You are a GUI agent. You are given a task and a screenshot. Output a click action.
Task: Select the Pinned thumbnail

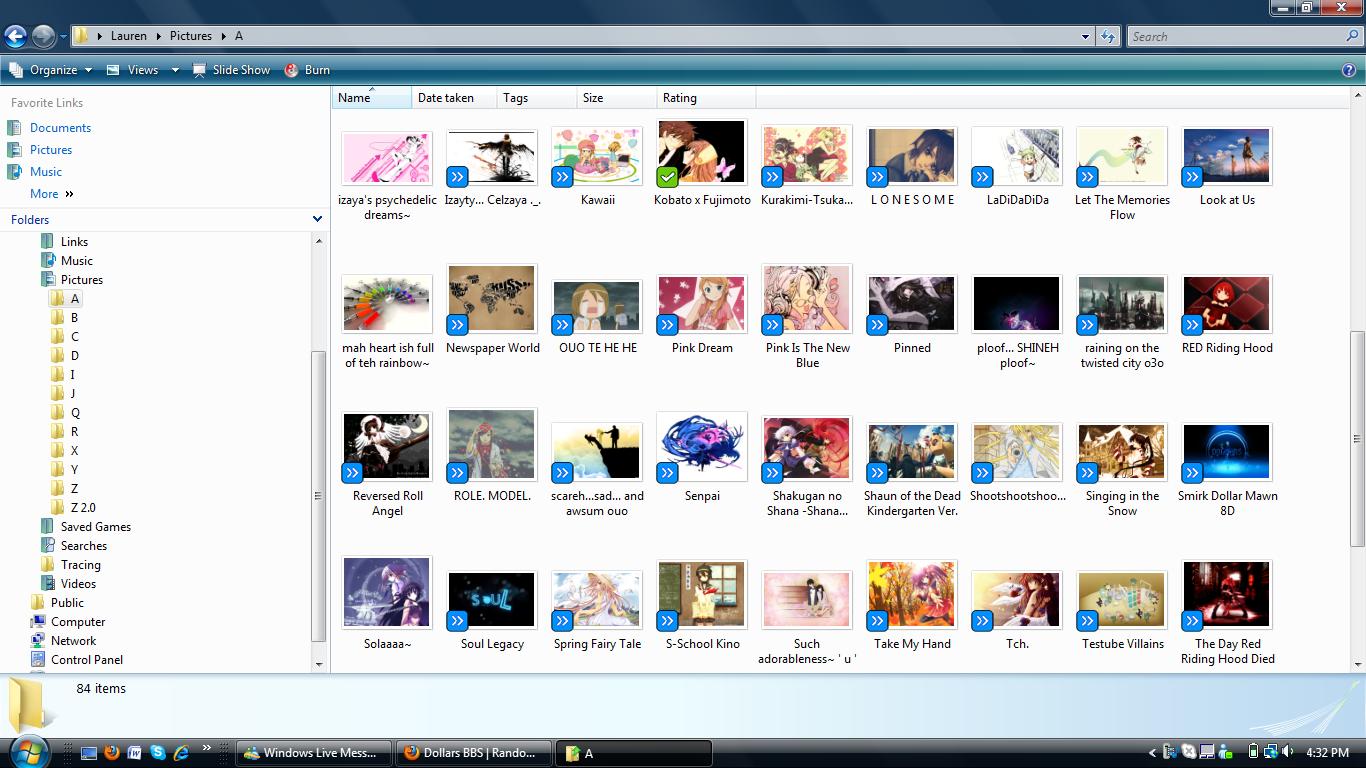(x=912, y=305)
